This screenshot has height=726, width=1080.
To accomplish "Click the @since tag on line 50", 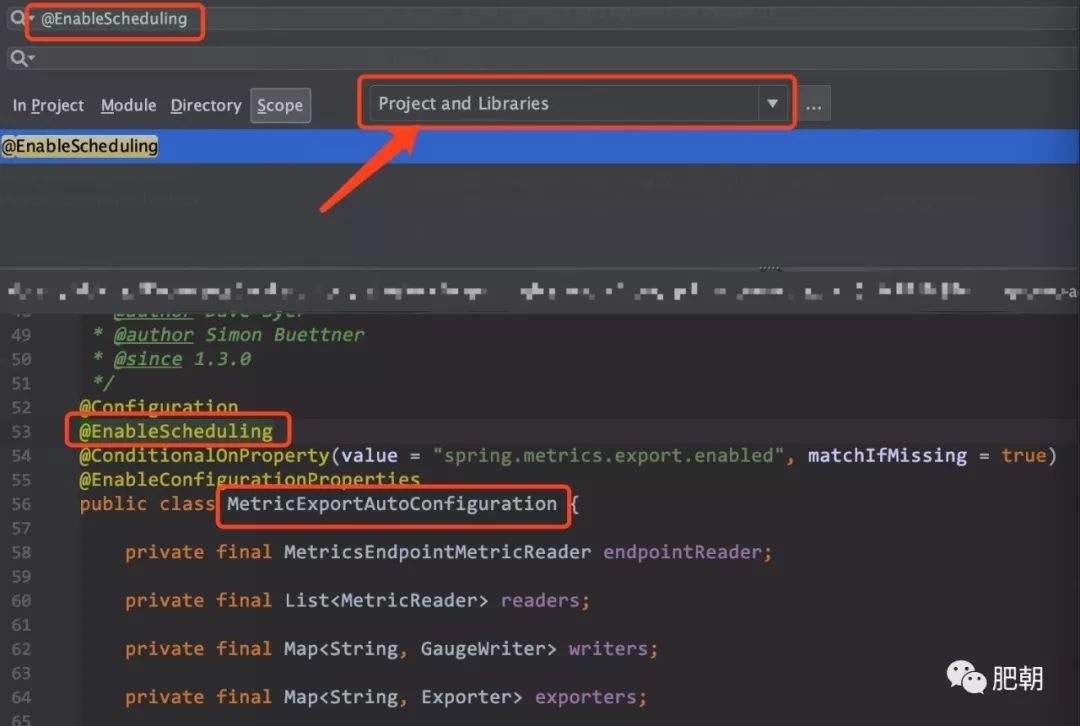I will pyautogui.click(x=148, y=359).
